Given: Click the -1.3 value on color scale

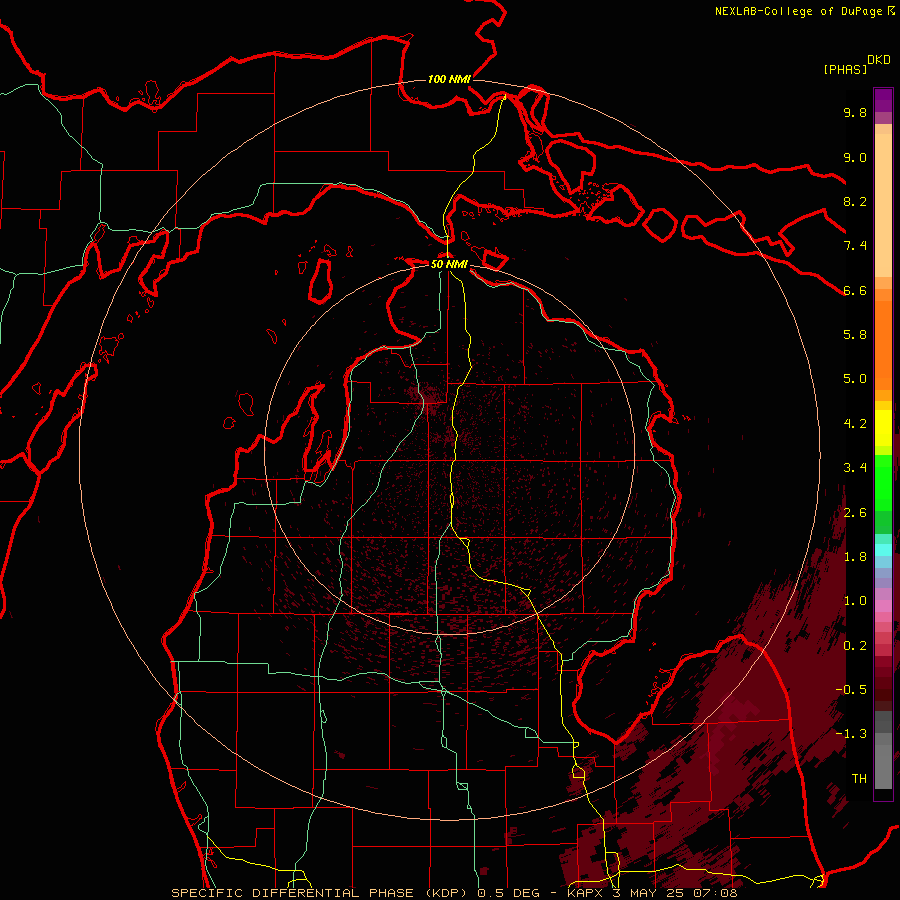Looking at the screenshot, I should click(x=851, y=734).
